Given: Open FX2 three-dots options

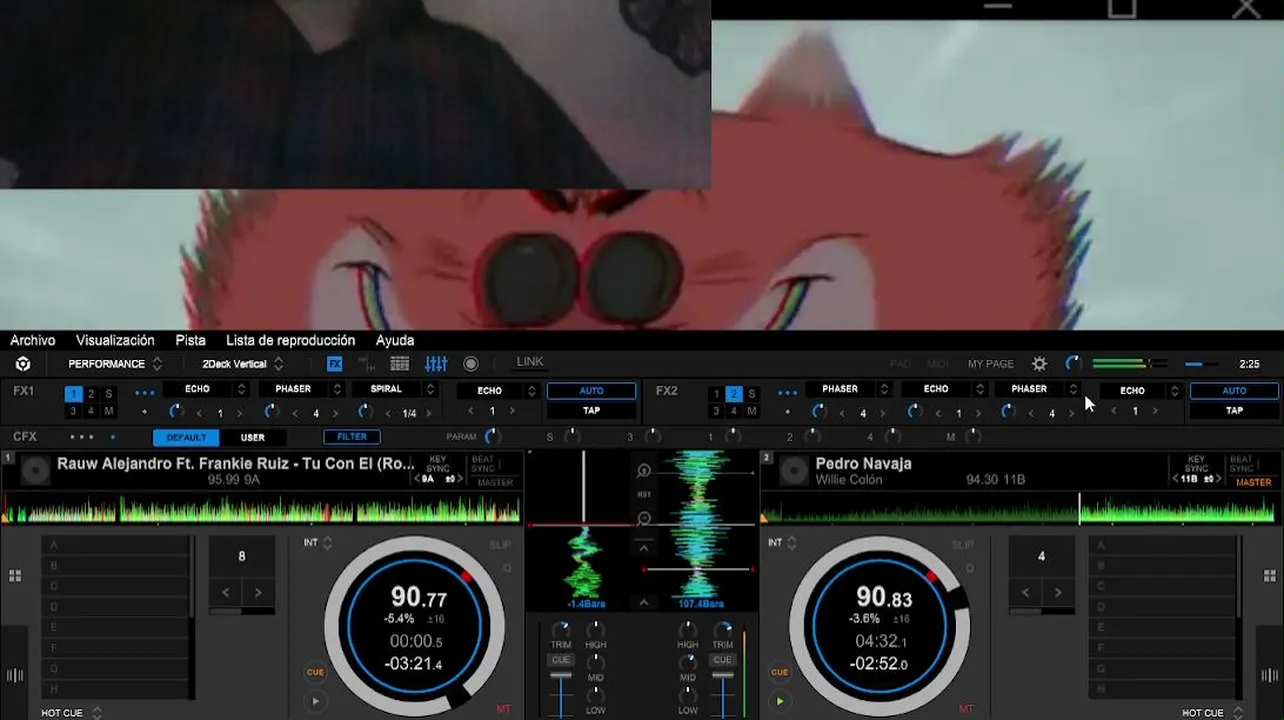Looking at the screenshot, I should coord(788,392).
